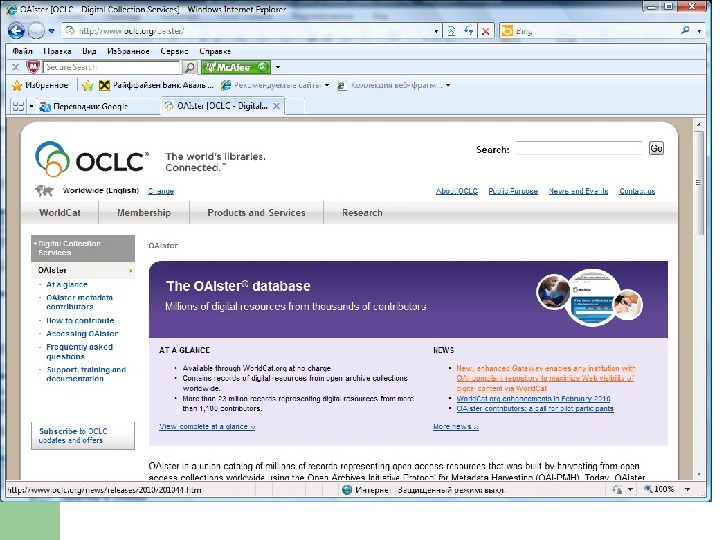The image size is (720, 540).
Task: Open the Правка menu
Action: [x=57, y=51]
